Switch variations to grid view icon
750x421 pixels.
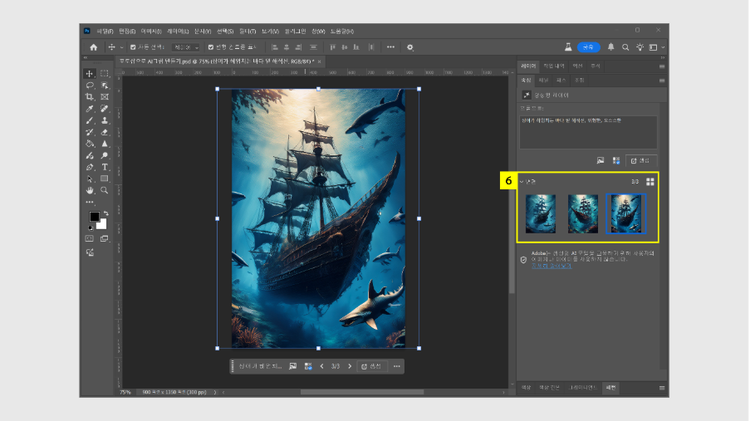click(650, 181)
